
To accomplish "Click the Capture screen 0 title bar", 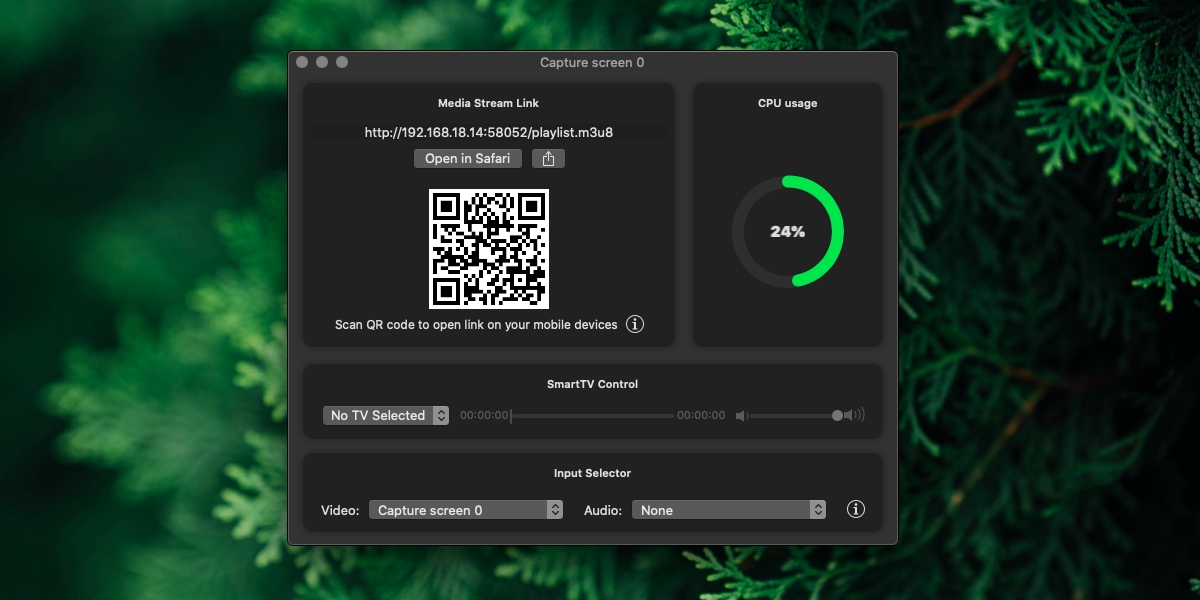I will [592, 62].
